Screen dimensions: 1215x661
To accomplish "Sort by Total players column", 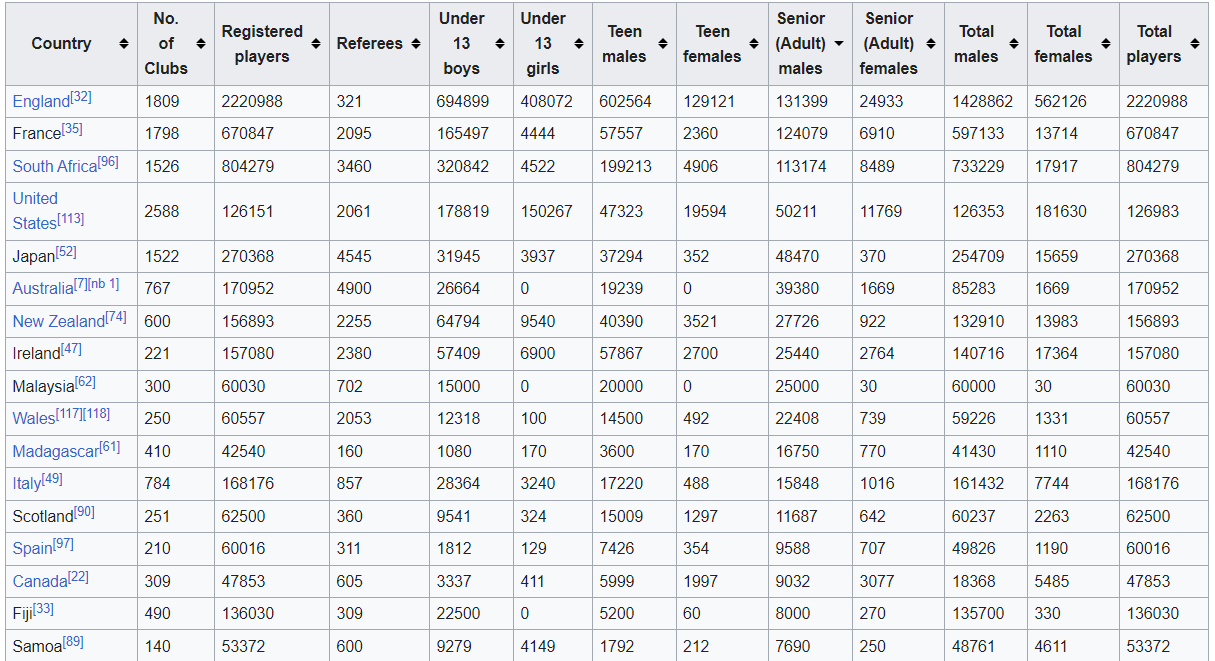I will 1195,44.
